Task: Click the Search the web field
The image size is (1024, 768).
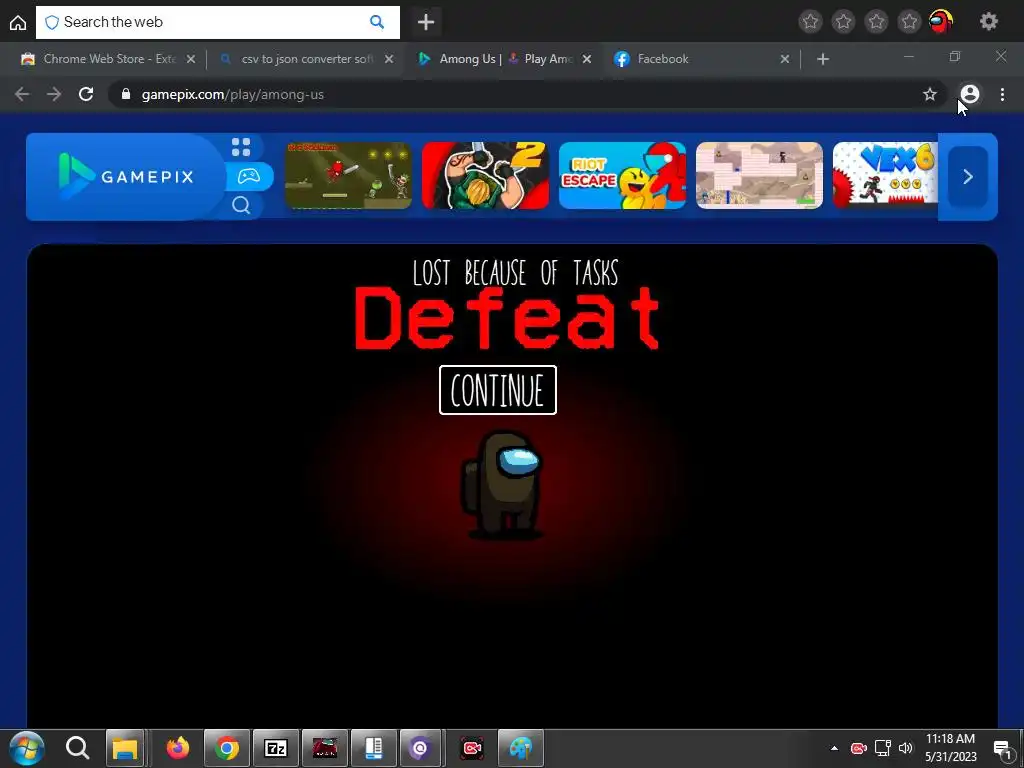Action: pyautogui.click(x=217, y=22)
